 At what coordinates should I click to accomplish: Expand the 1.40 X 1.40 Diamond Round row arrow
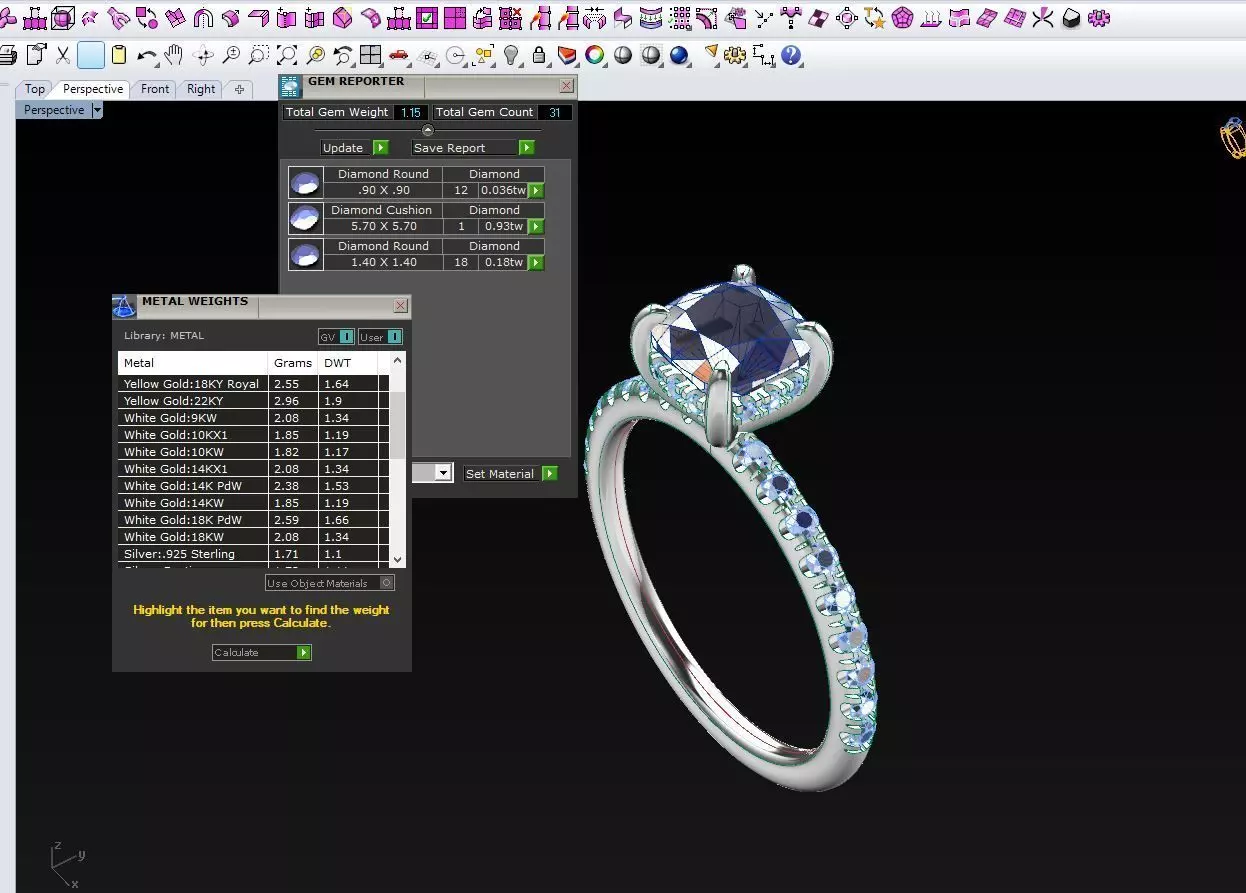[x=536, y=262]
